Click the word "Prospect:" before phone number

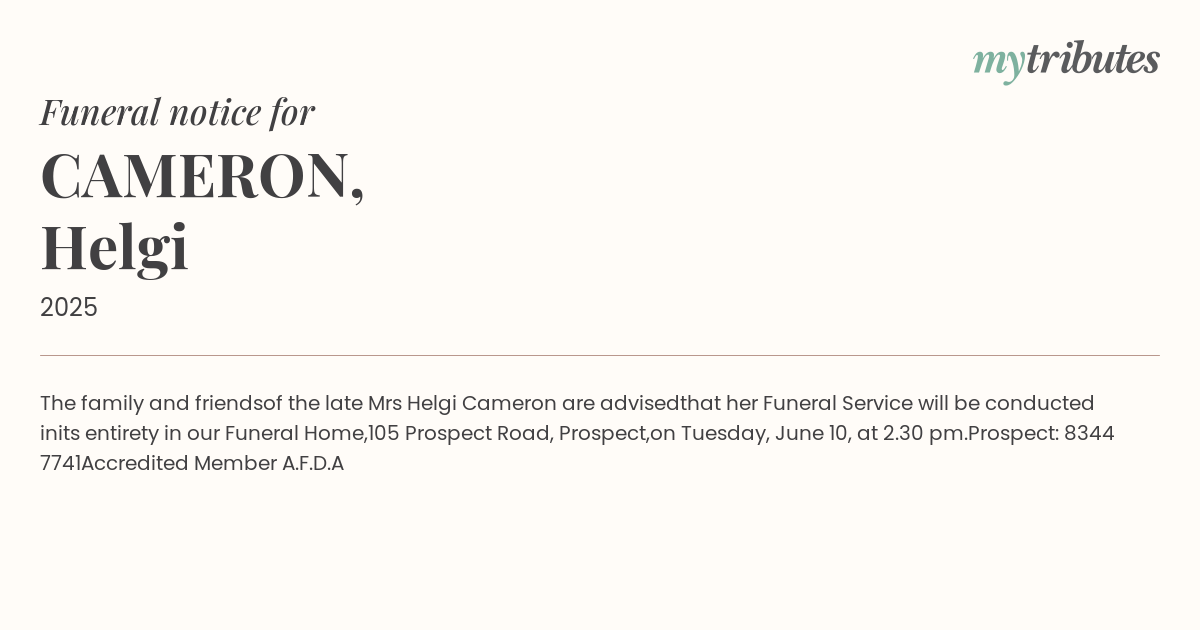tap(1013, 433)
